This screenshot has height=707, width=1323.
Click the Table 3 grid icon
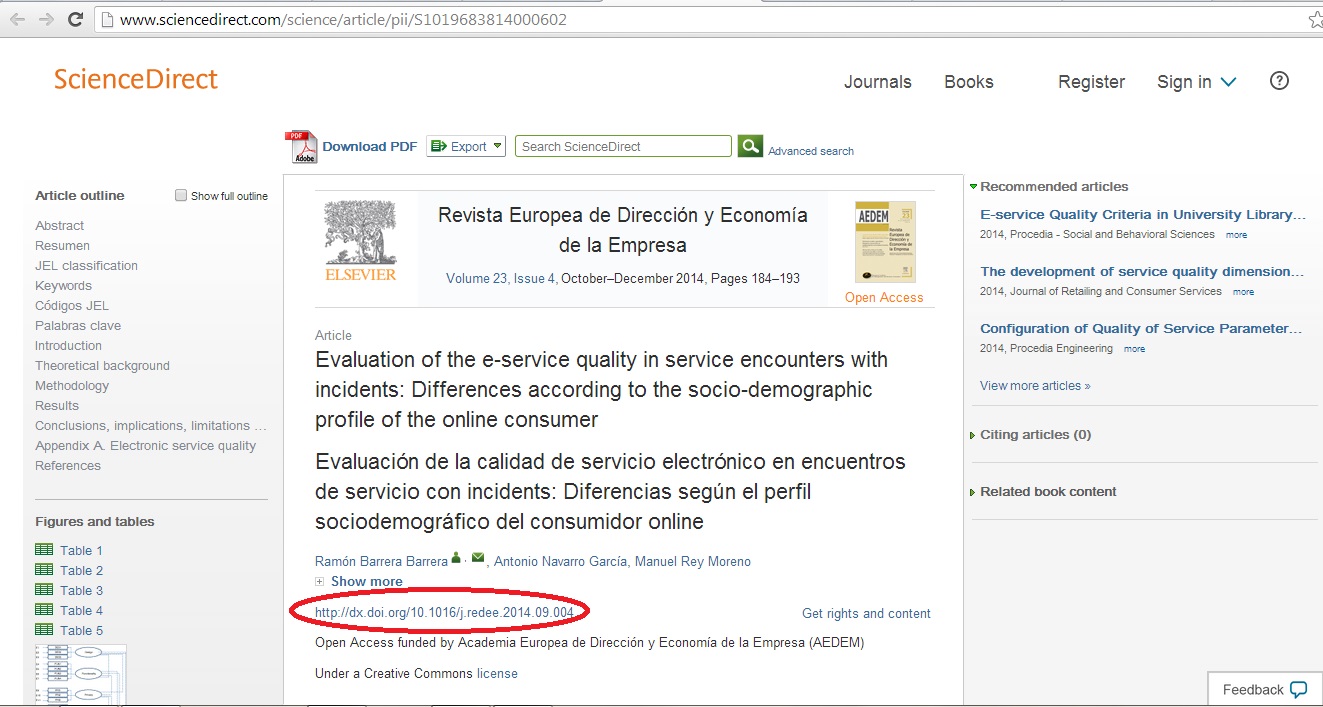[44, 590]
